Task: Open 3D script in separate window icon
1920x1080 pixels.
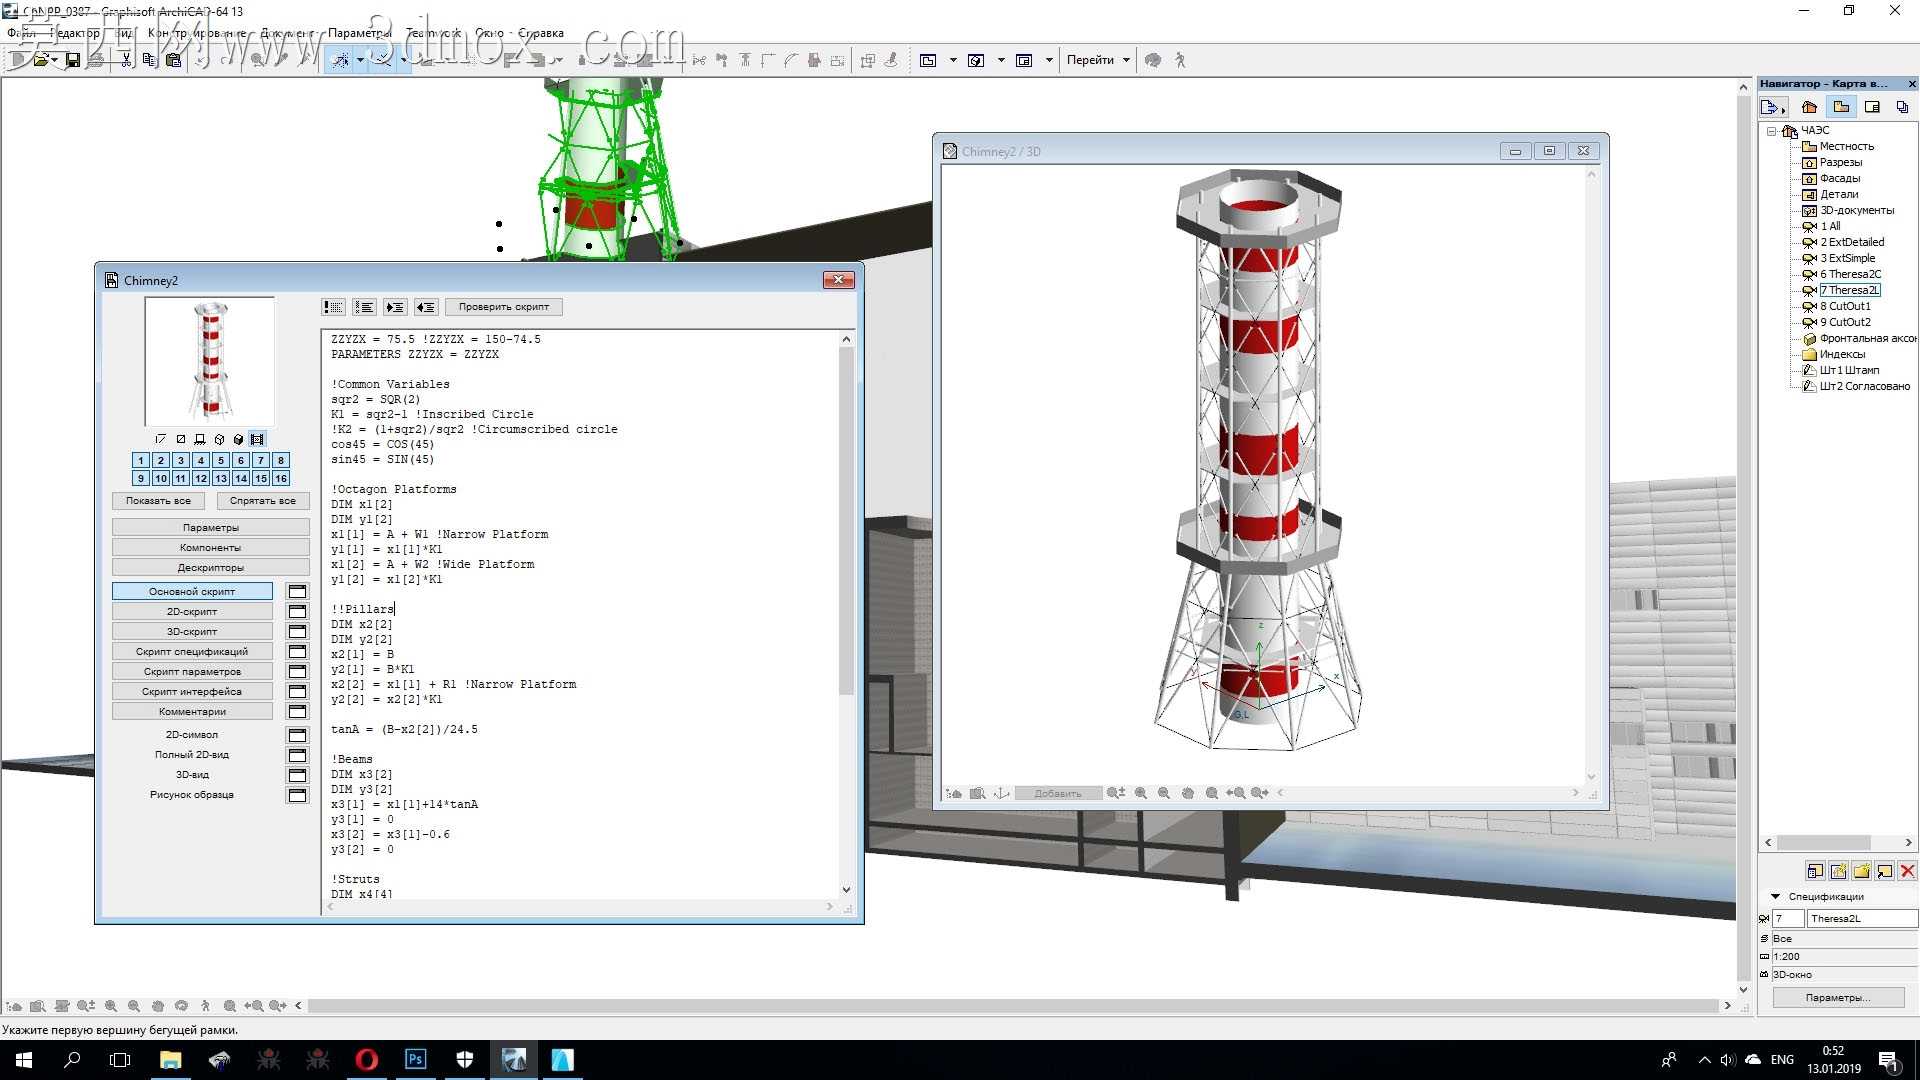Action: pyautogui.click(x=297, y=631)
